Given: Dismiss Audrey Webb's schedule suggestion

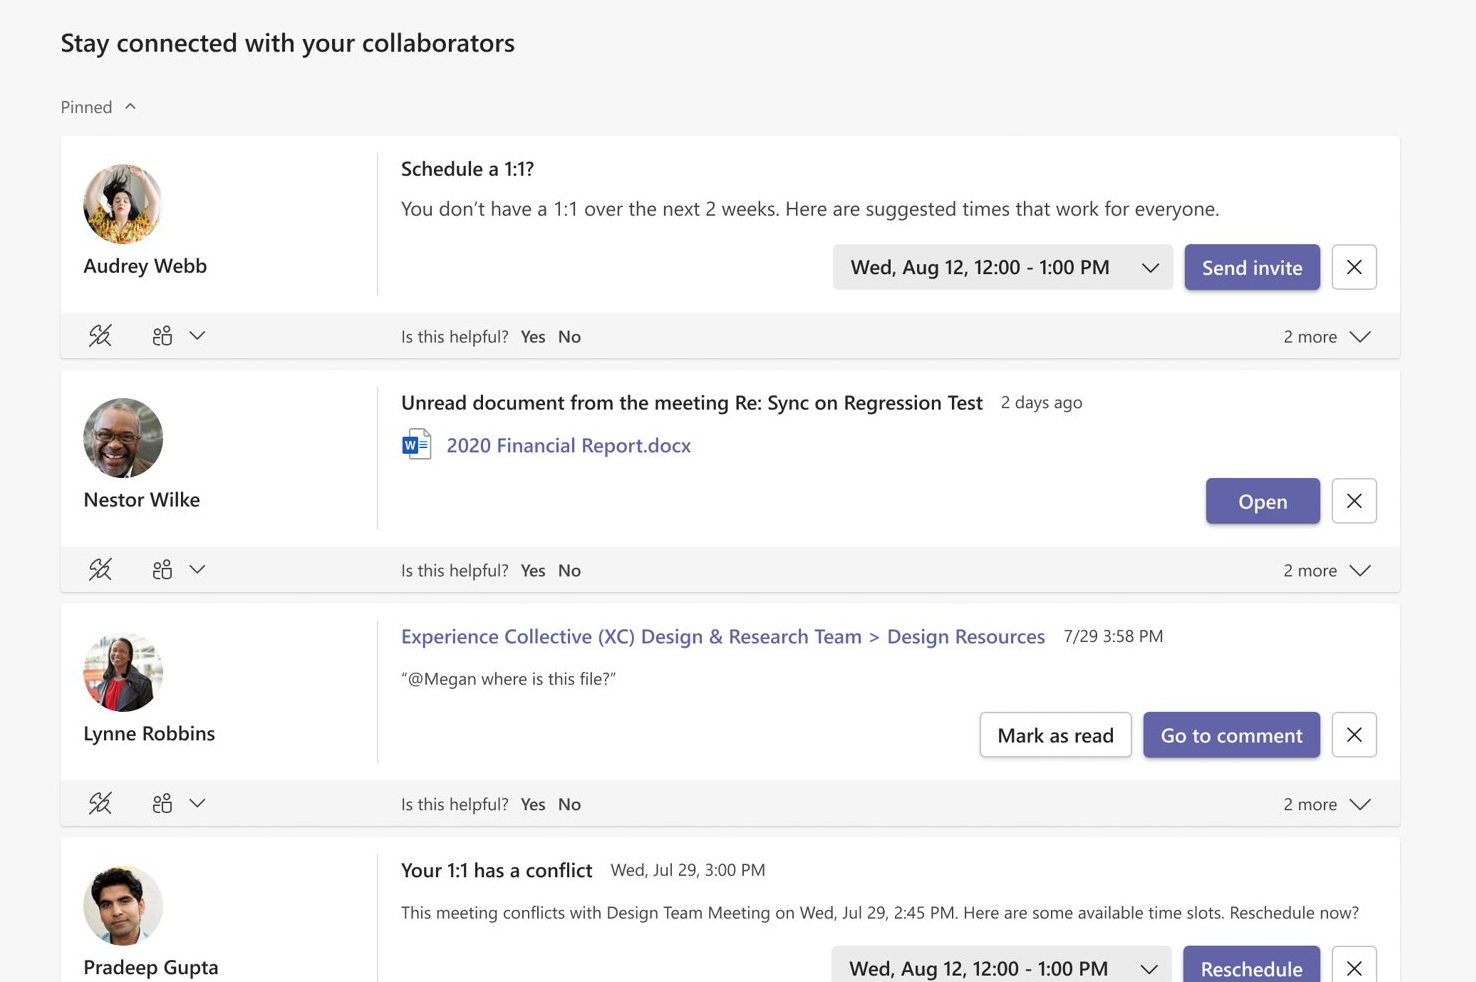Looking at the screenshot, I should (x=1354, y=267).
